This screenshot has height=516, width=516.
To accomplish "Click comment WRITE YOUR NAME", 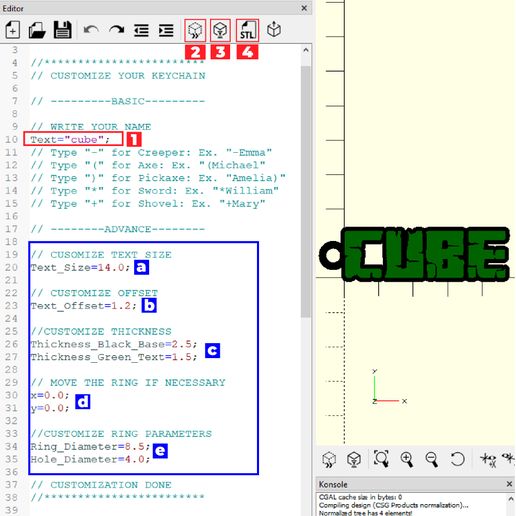I will click(x=91, y=127).
